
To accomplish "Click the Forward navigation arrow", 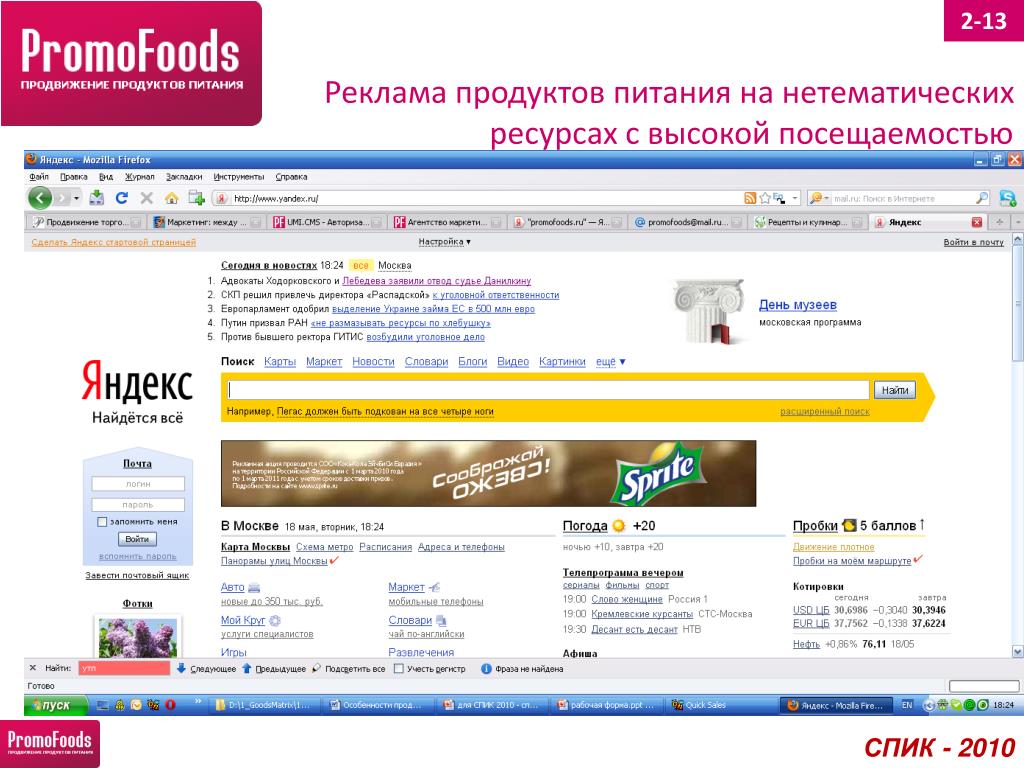I will tap(61, 198).
